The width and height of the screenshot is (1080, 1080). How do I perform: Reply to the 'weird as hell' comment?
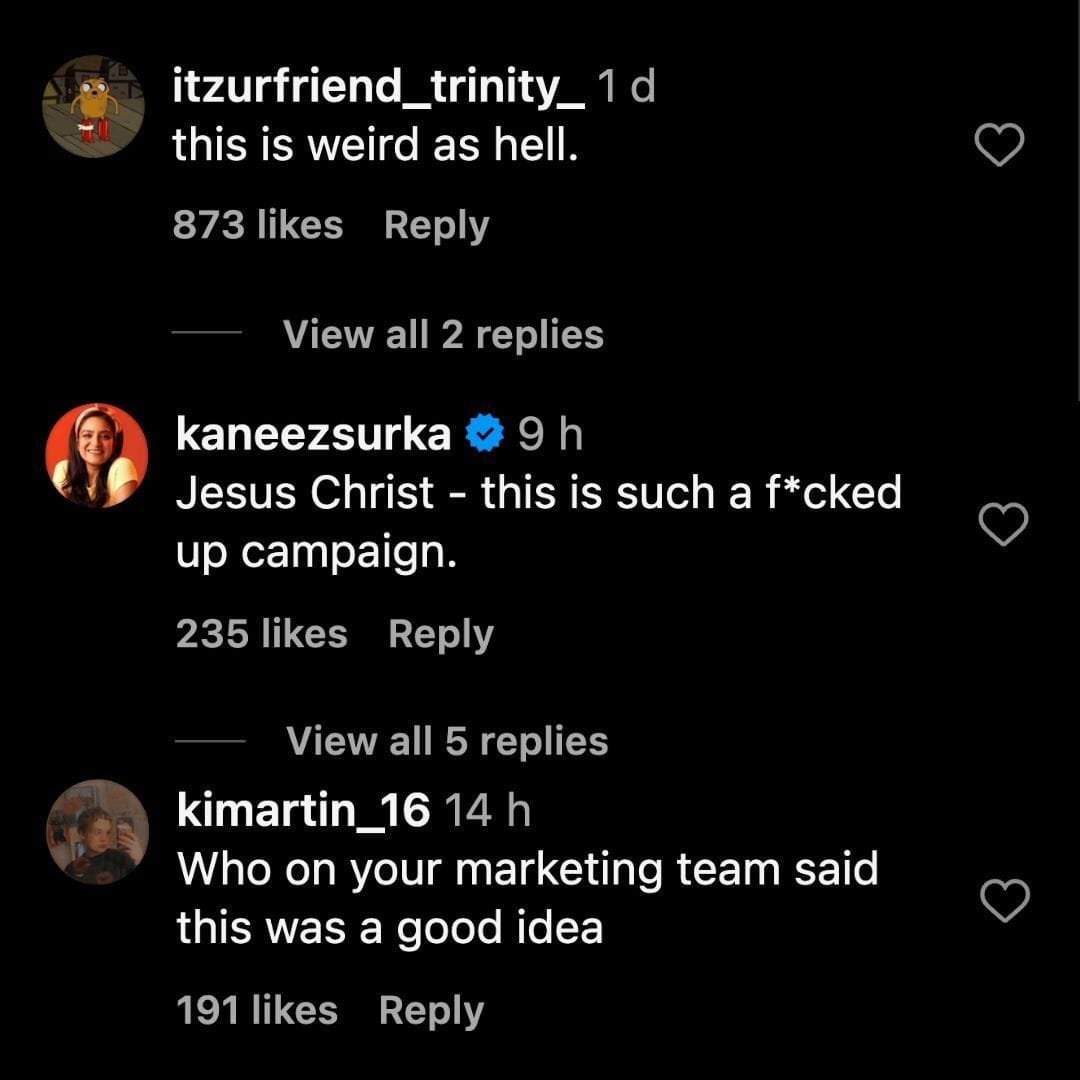(x=436, y=225)
